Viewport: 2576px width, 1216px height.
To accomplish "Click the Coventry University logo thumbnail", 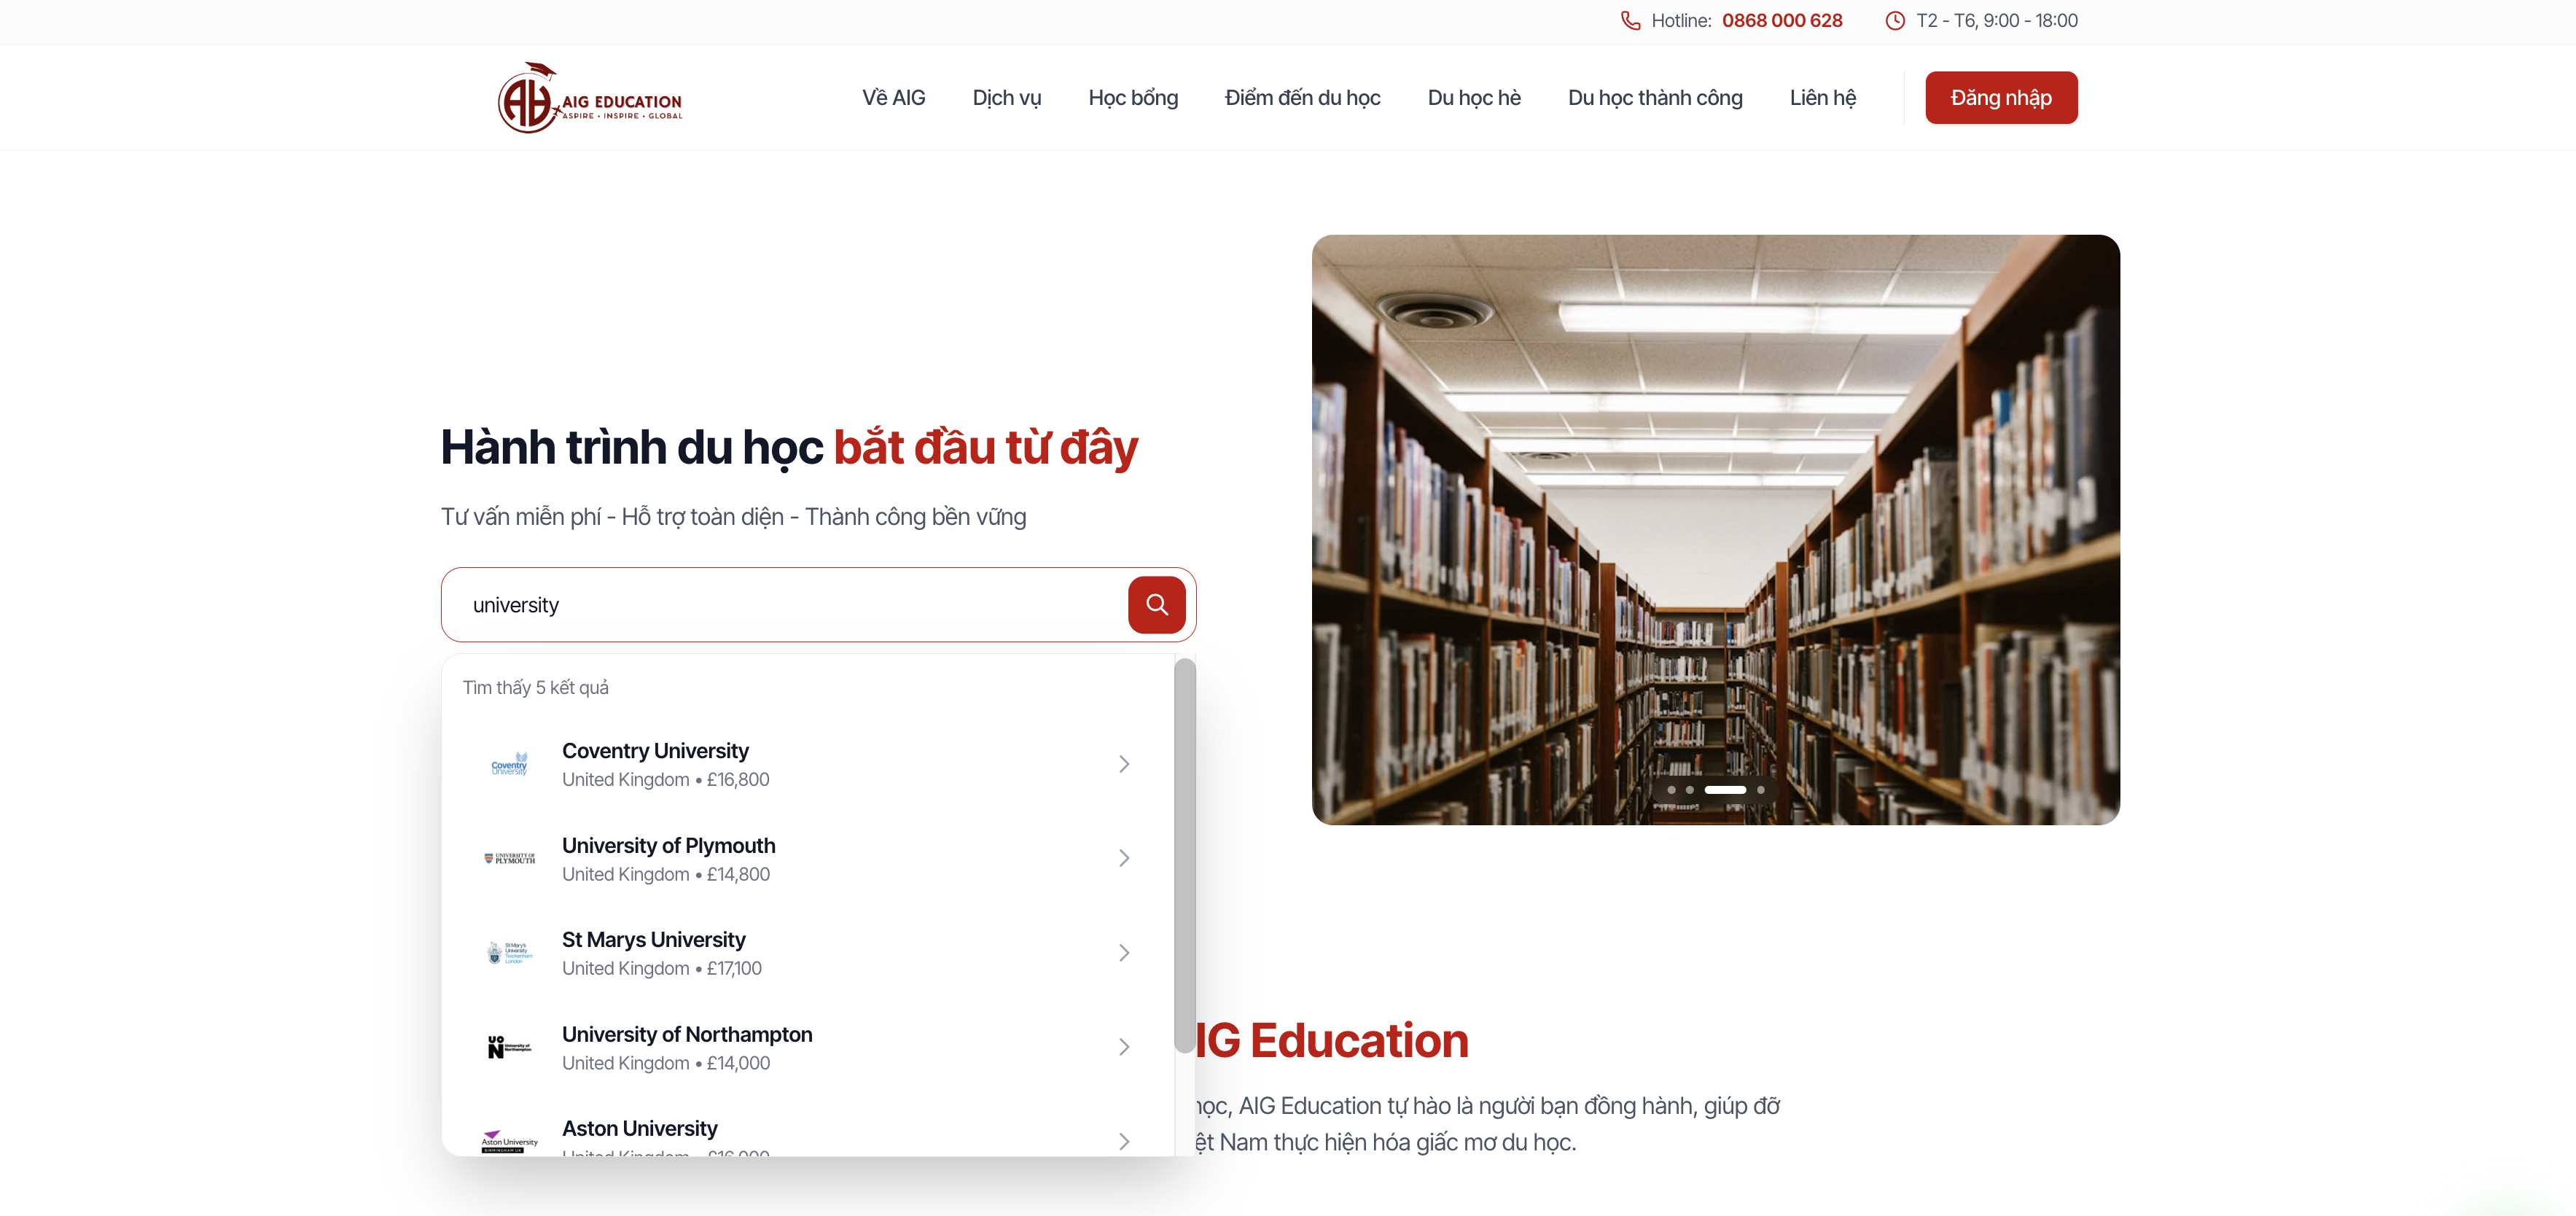I will pos(510,764).
